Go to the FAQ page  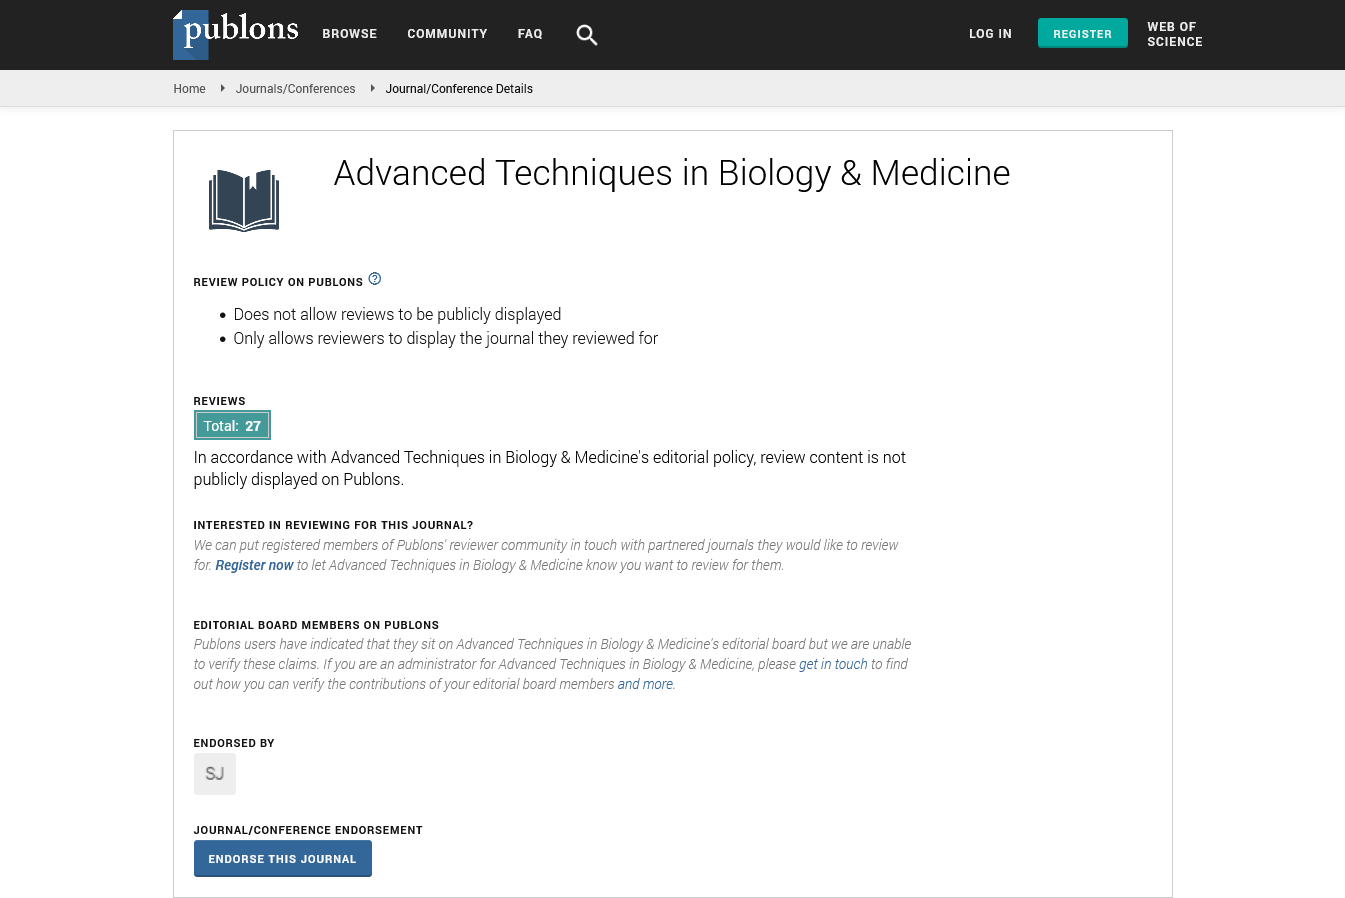click(530, 34)
